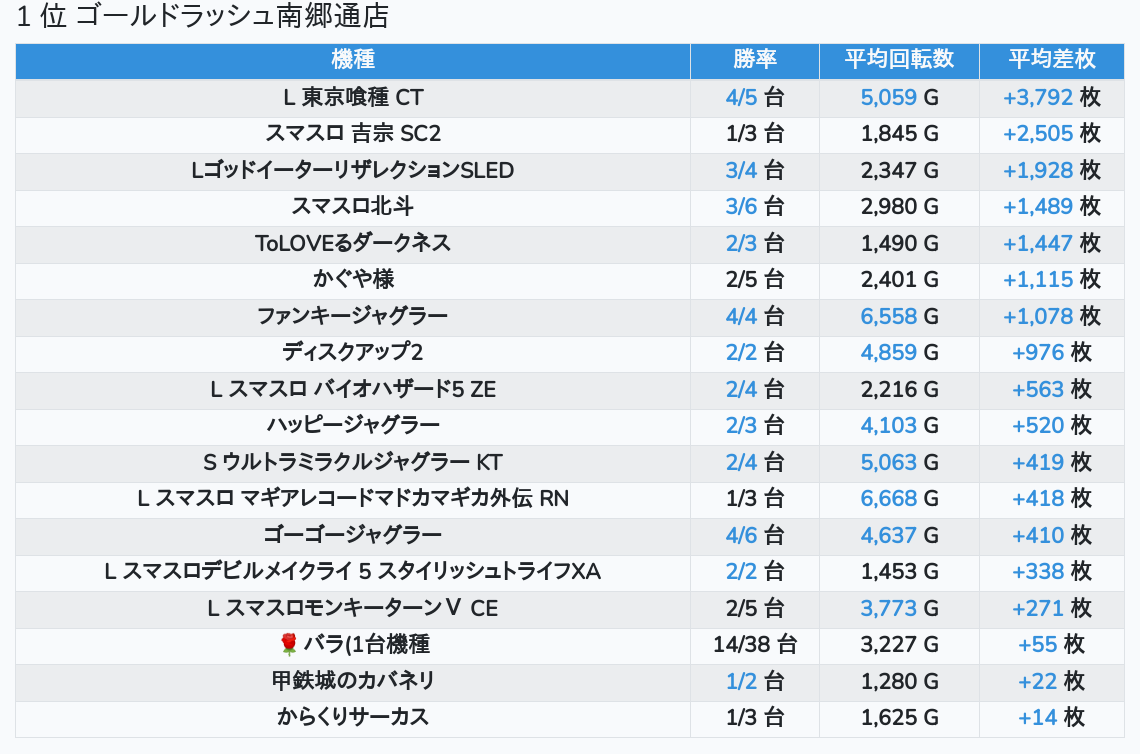Select the heading ゴールドラッシュ南郷通店
Image resolution: width=1140 pixels, height=754 pixels.
[232, 16]
